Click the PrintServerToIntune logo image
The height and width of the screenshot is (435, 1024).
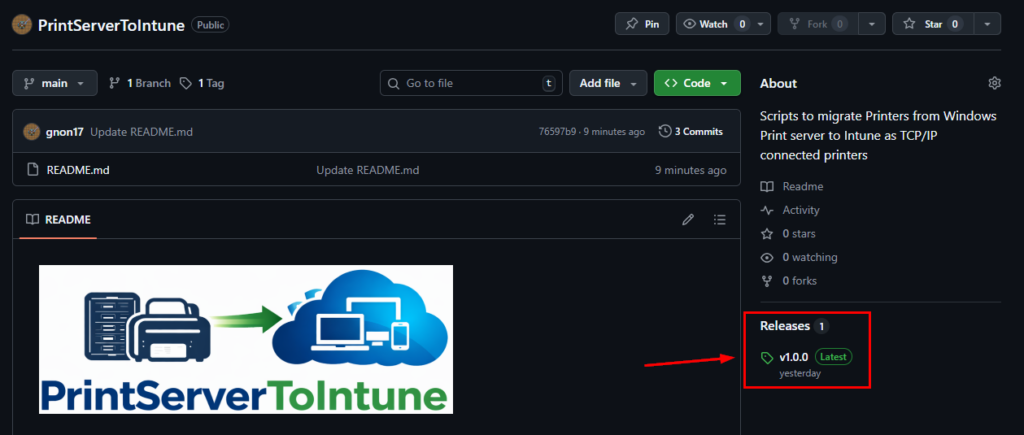coord(246,339)
